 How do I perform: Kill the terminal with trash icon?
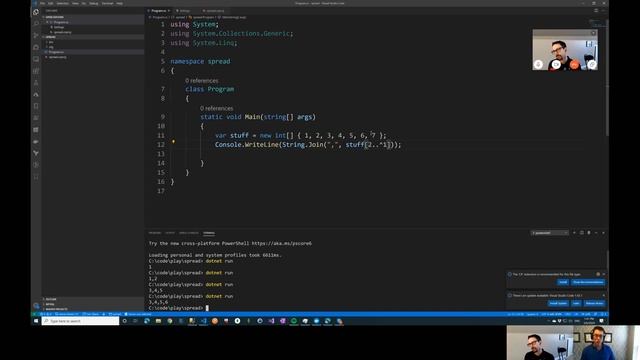(x=589, y=233)
